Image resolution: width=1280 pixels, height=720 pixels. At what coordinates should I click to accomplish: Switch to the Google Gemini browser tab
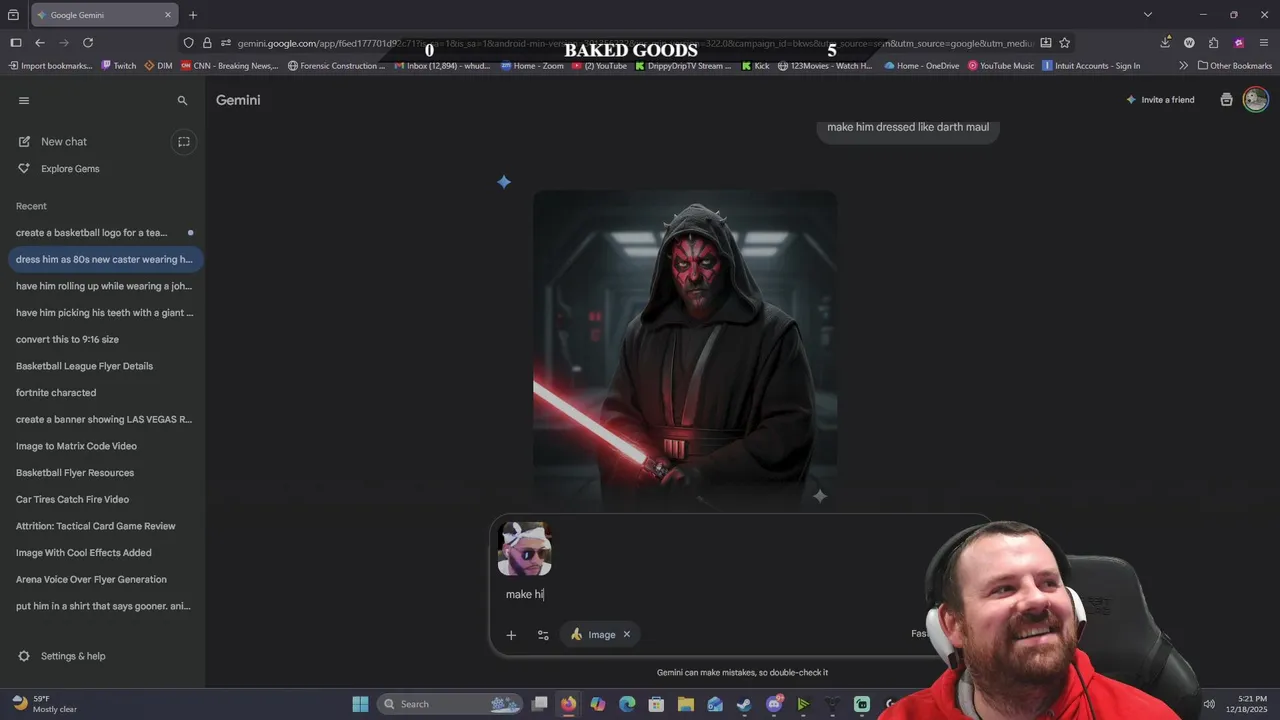click(x=105, y=15)
